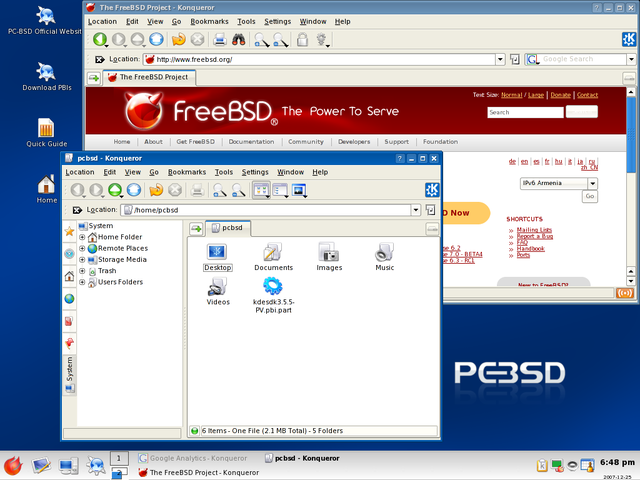The image size is (640, 480).
Task: Click Find binoculars icon in FreeBSD Konqueror
Action: click(239, 40)
